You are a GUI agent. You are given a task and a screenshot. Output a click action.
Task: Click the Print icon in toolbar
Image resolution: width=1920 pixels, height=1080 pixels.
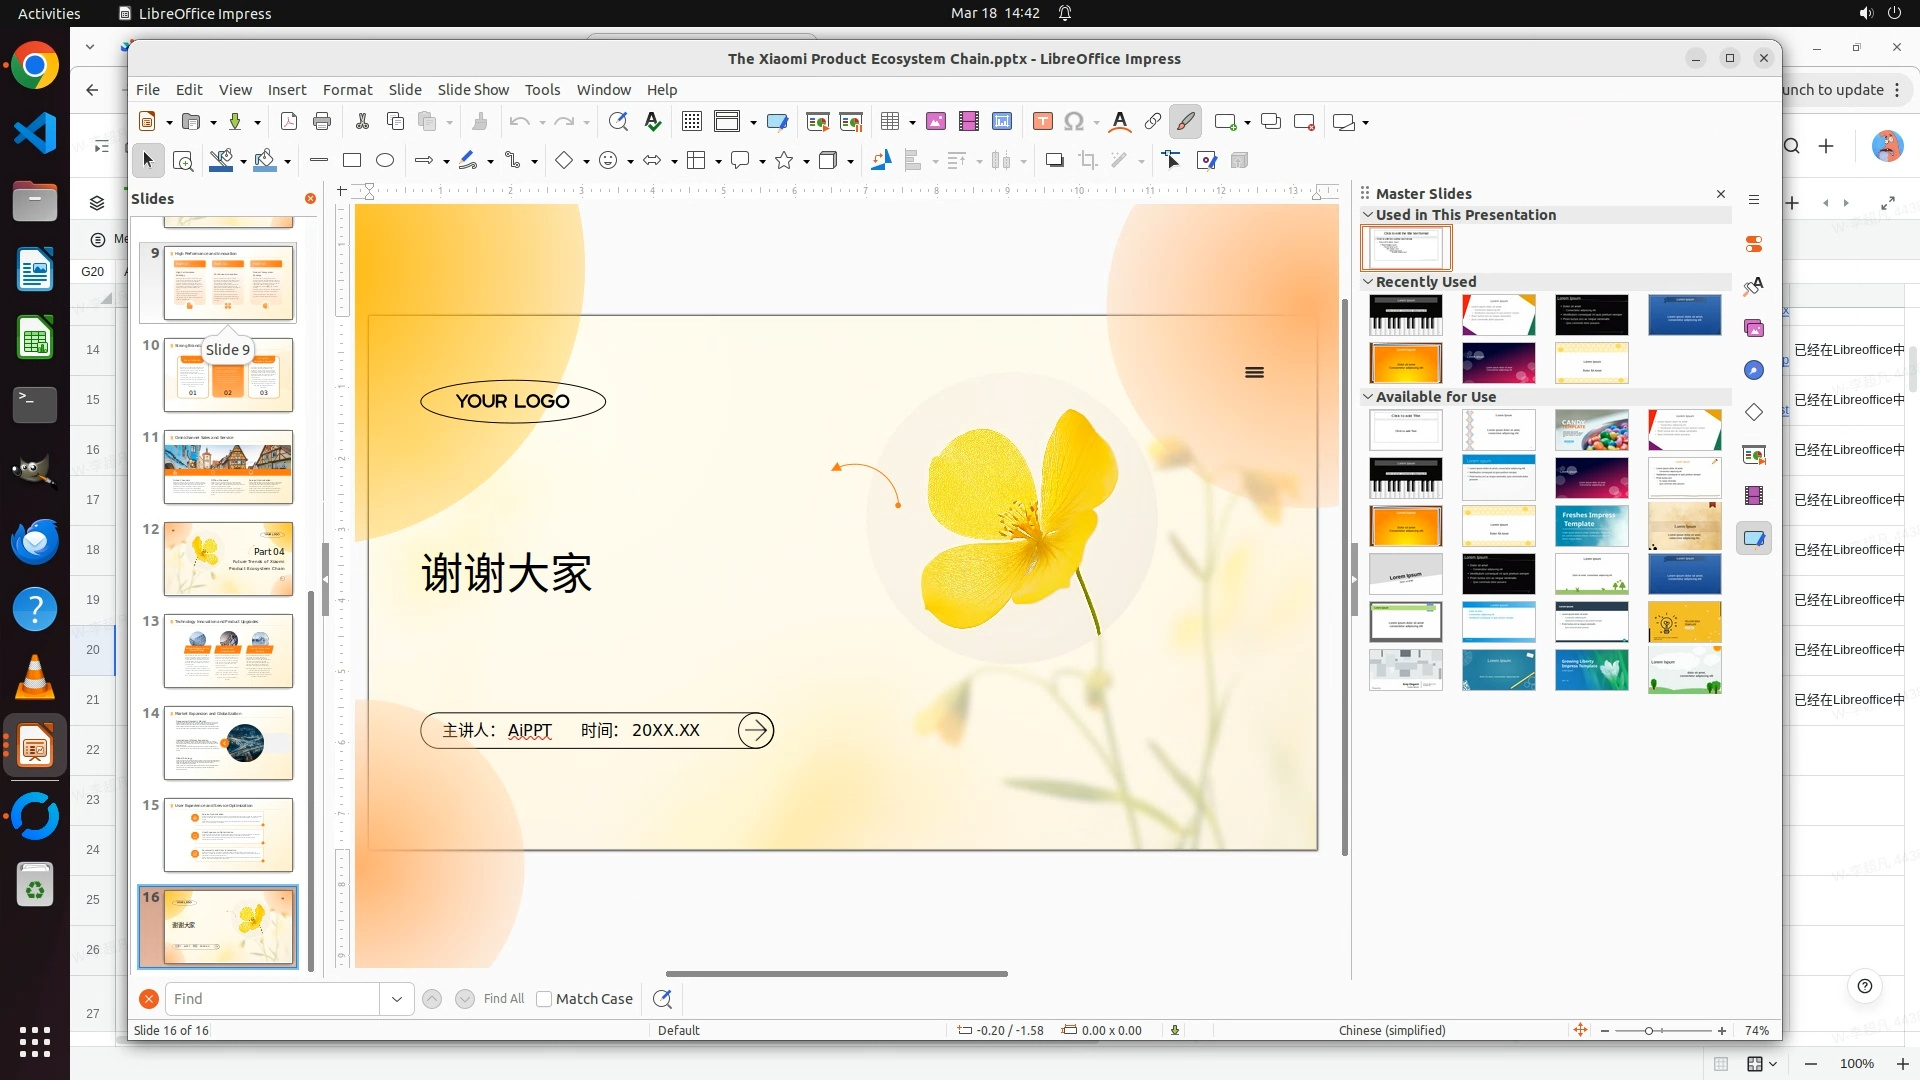pyautogui.click(x=322, y=122)
